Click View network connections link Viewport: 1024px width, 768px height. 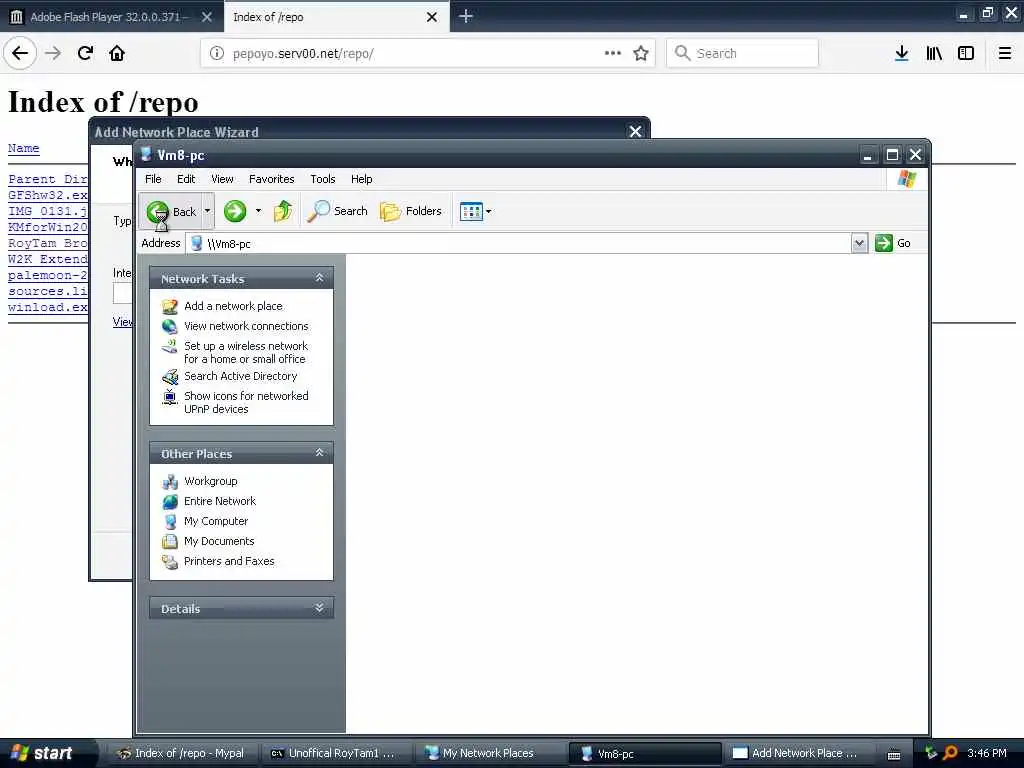(x=246, y=326)
